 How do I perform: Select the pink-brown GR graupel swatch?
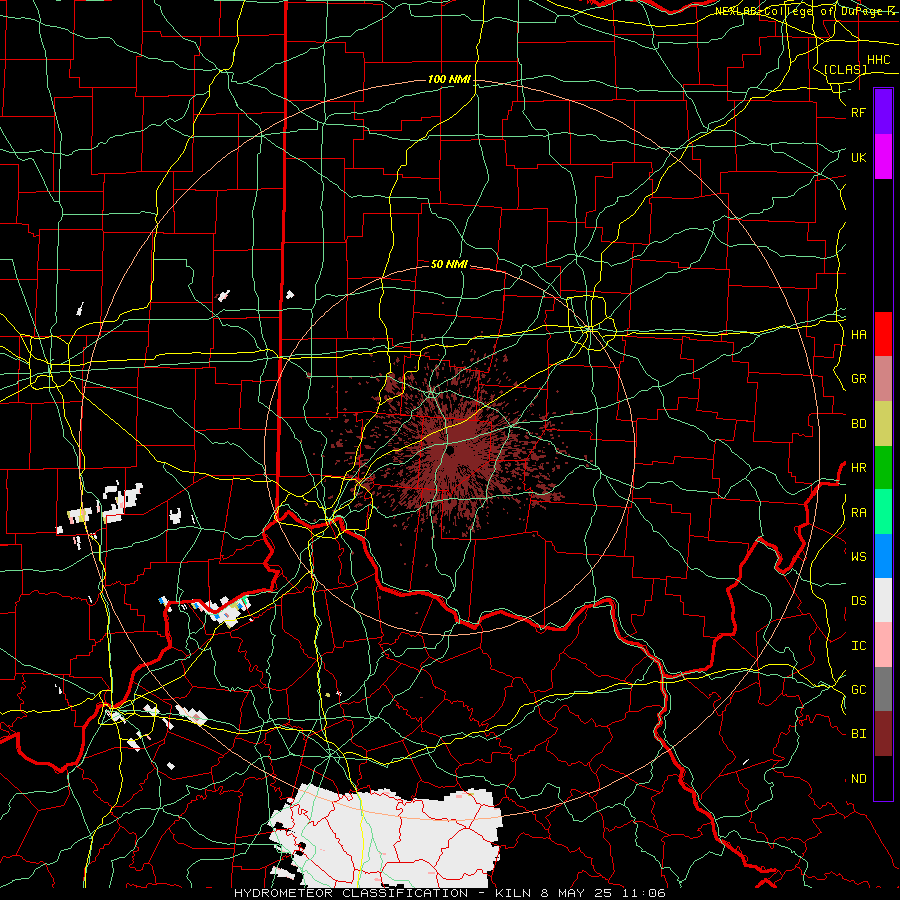pos(883,379)
